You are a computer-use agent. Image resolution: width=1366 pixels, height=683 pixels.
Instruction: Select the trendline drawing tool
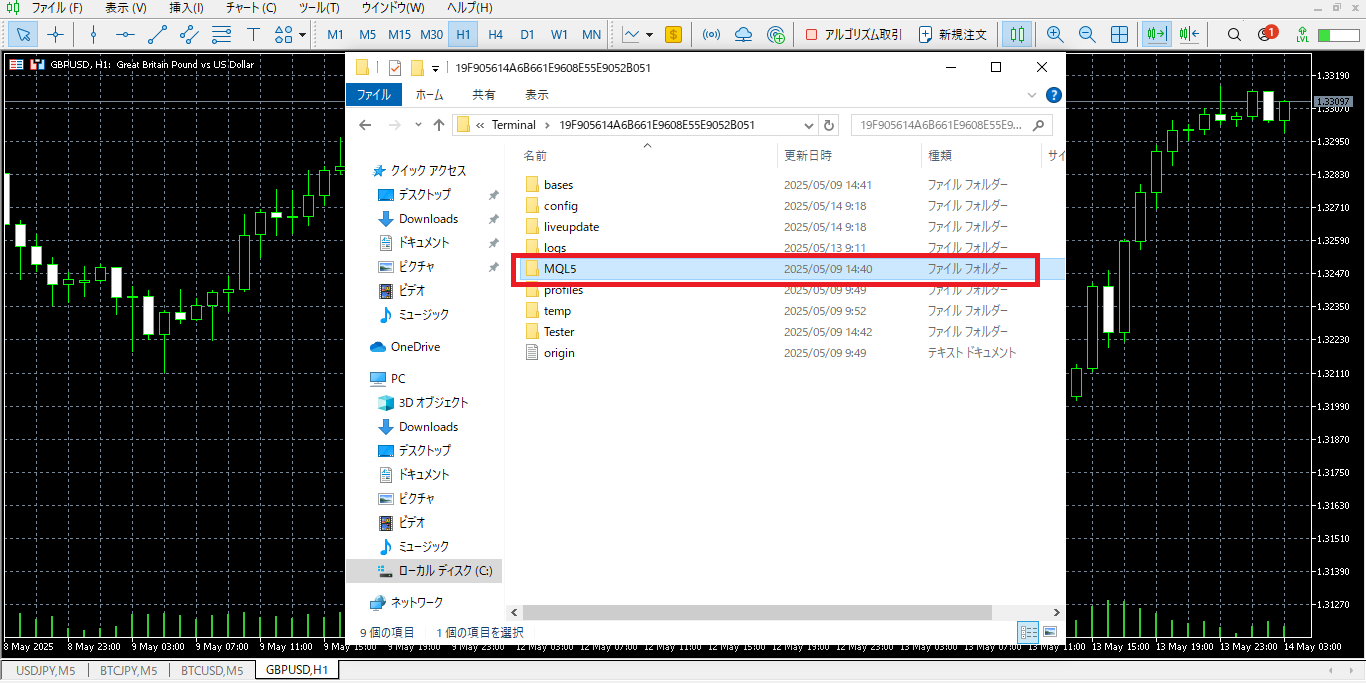(x=157, y=34)
